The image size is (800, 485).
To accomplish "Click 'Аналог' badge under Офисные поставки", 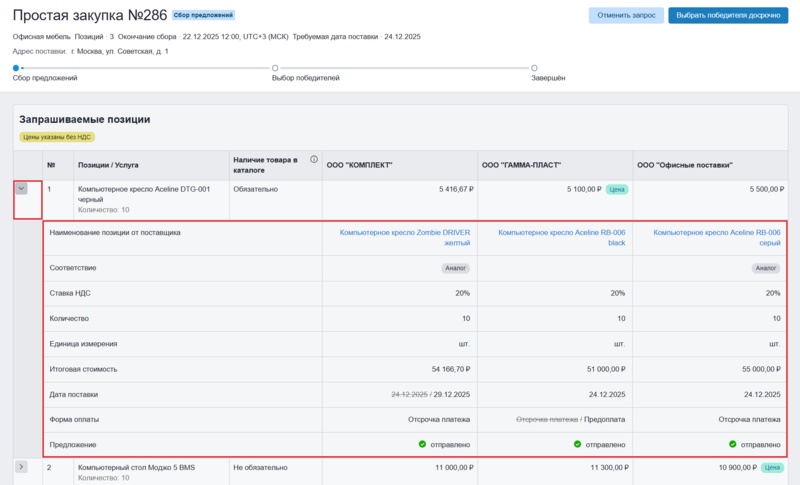I will [766, 268].
